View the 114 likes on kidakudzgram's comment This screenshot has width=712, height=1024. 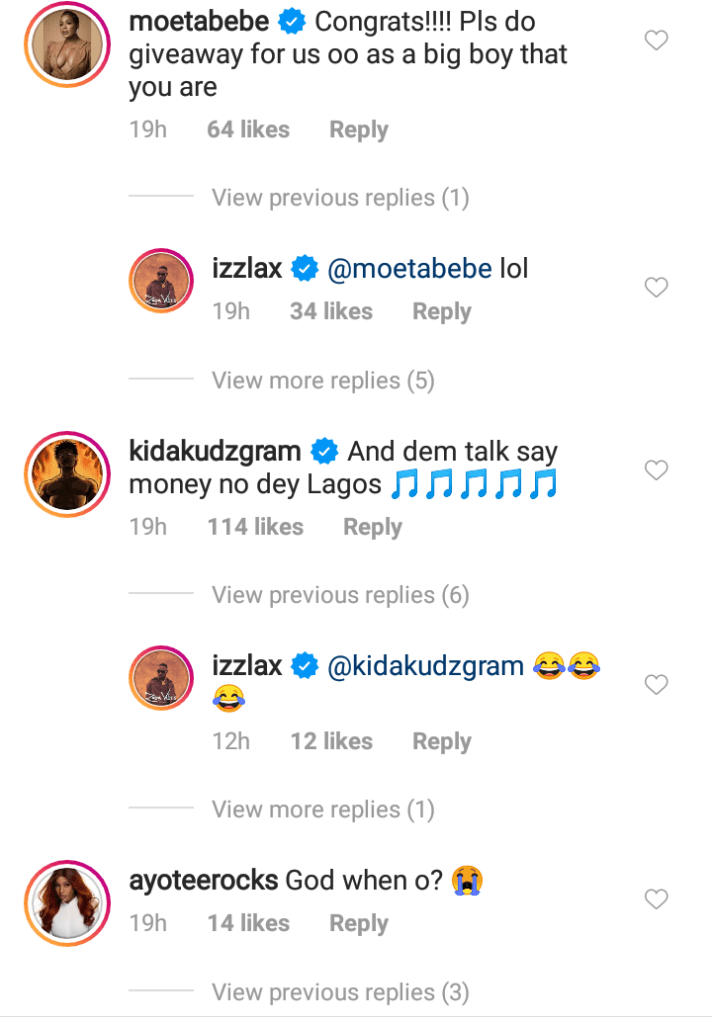coord(255,527)
